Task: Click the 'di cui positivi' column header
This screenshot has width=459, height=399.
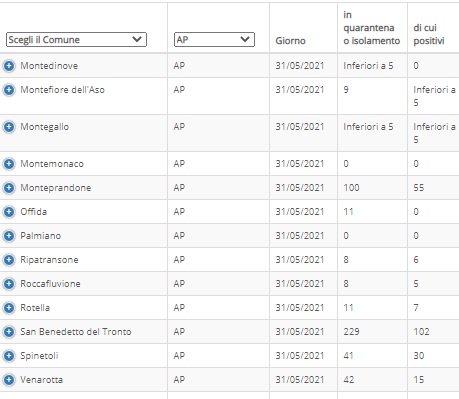Action: tap(429, 34)
